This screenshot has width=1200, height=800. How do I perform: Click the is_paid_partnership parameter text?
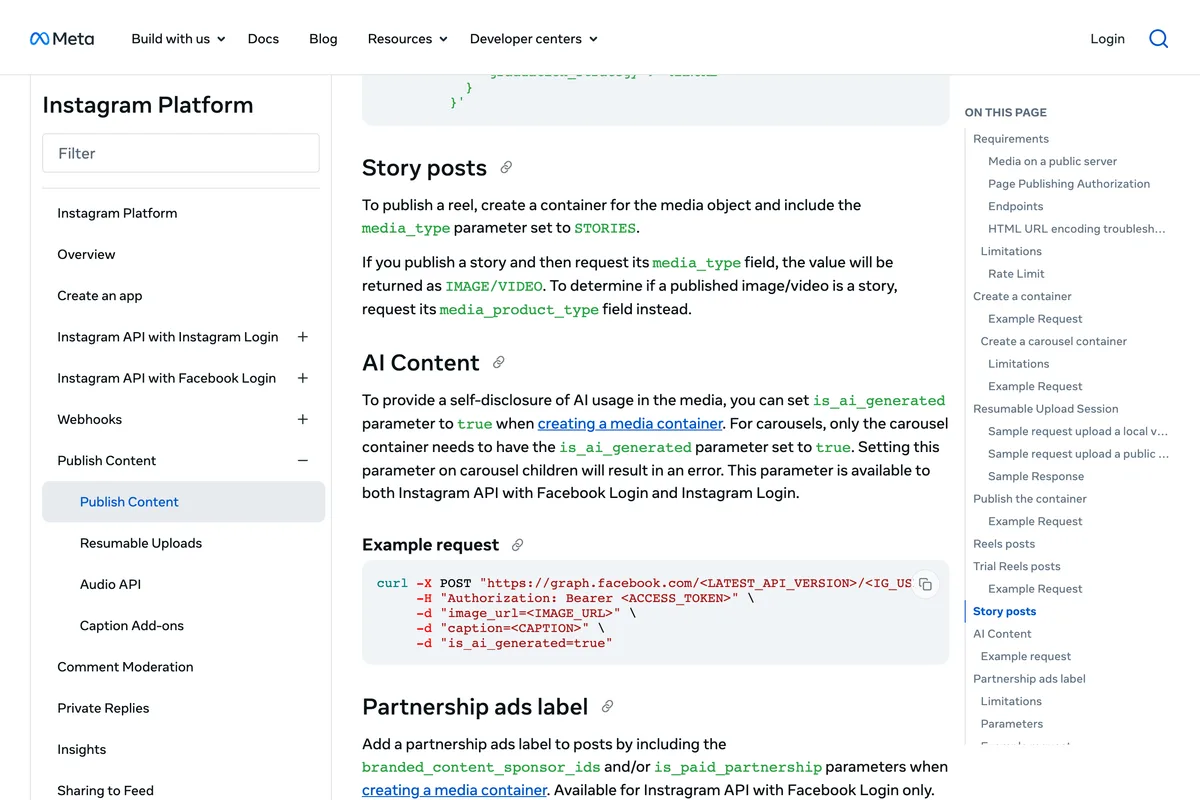(738, 767)
